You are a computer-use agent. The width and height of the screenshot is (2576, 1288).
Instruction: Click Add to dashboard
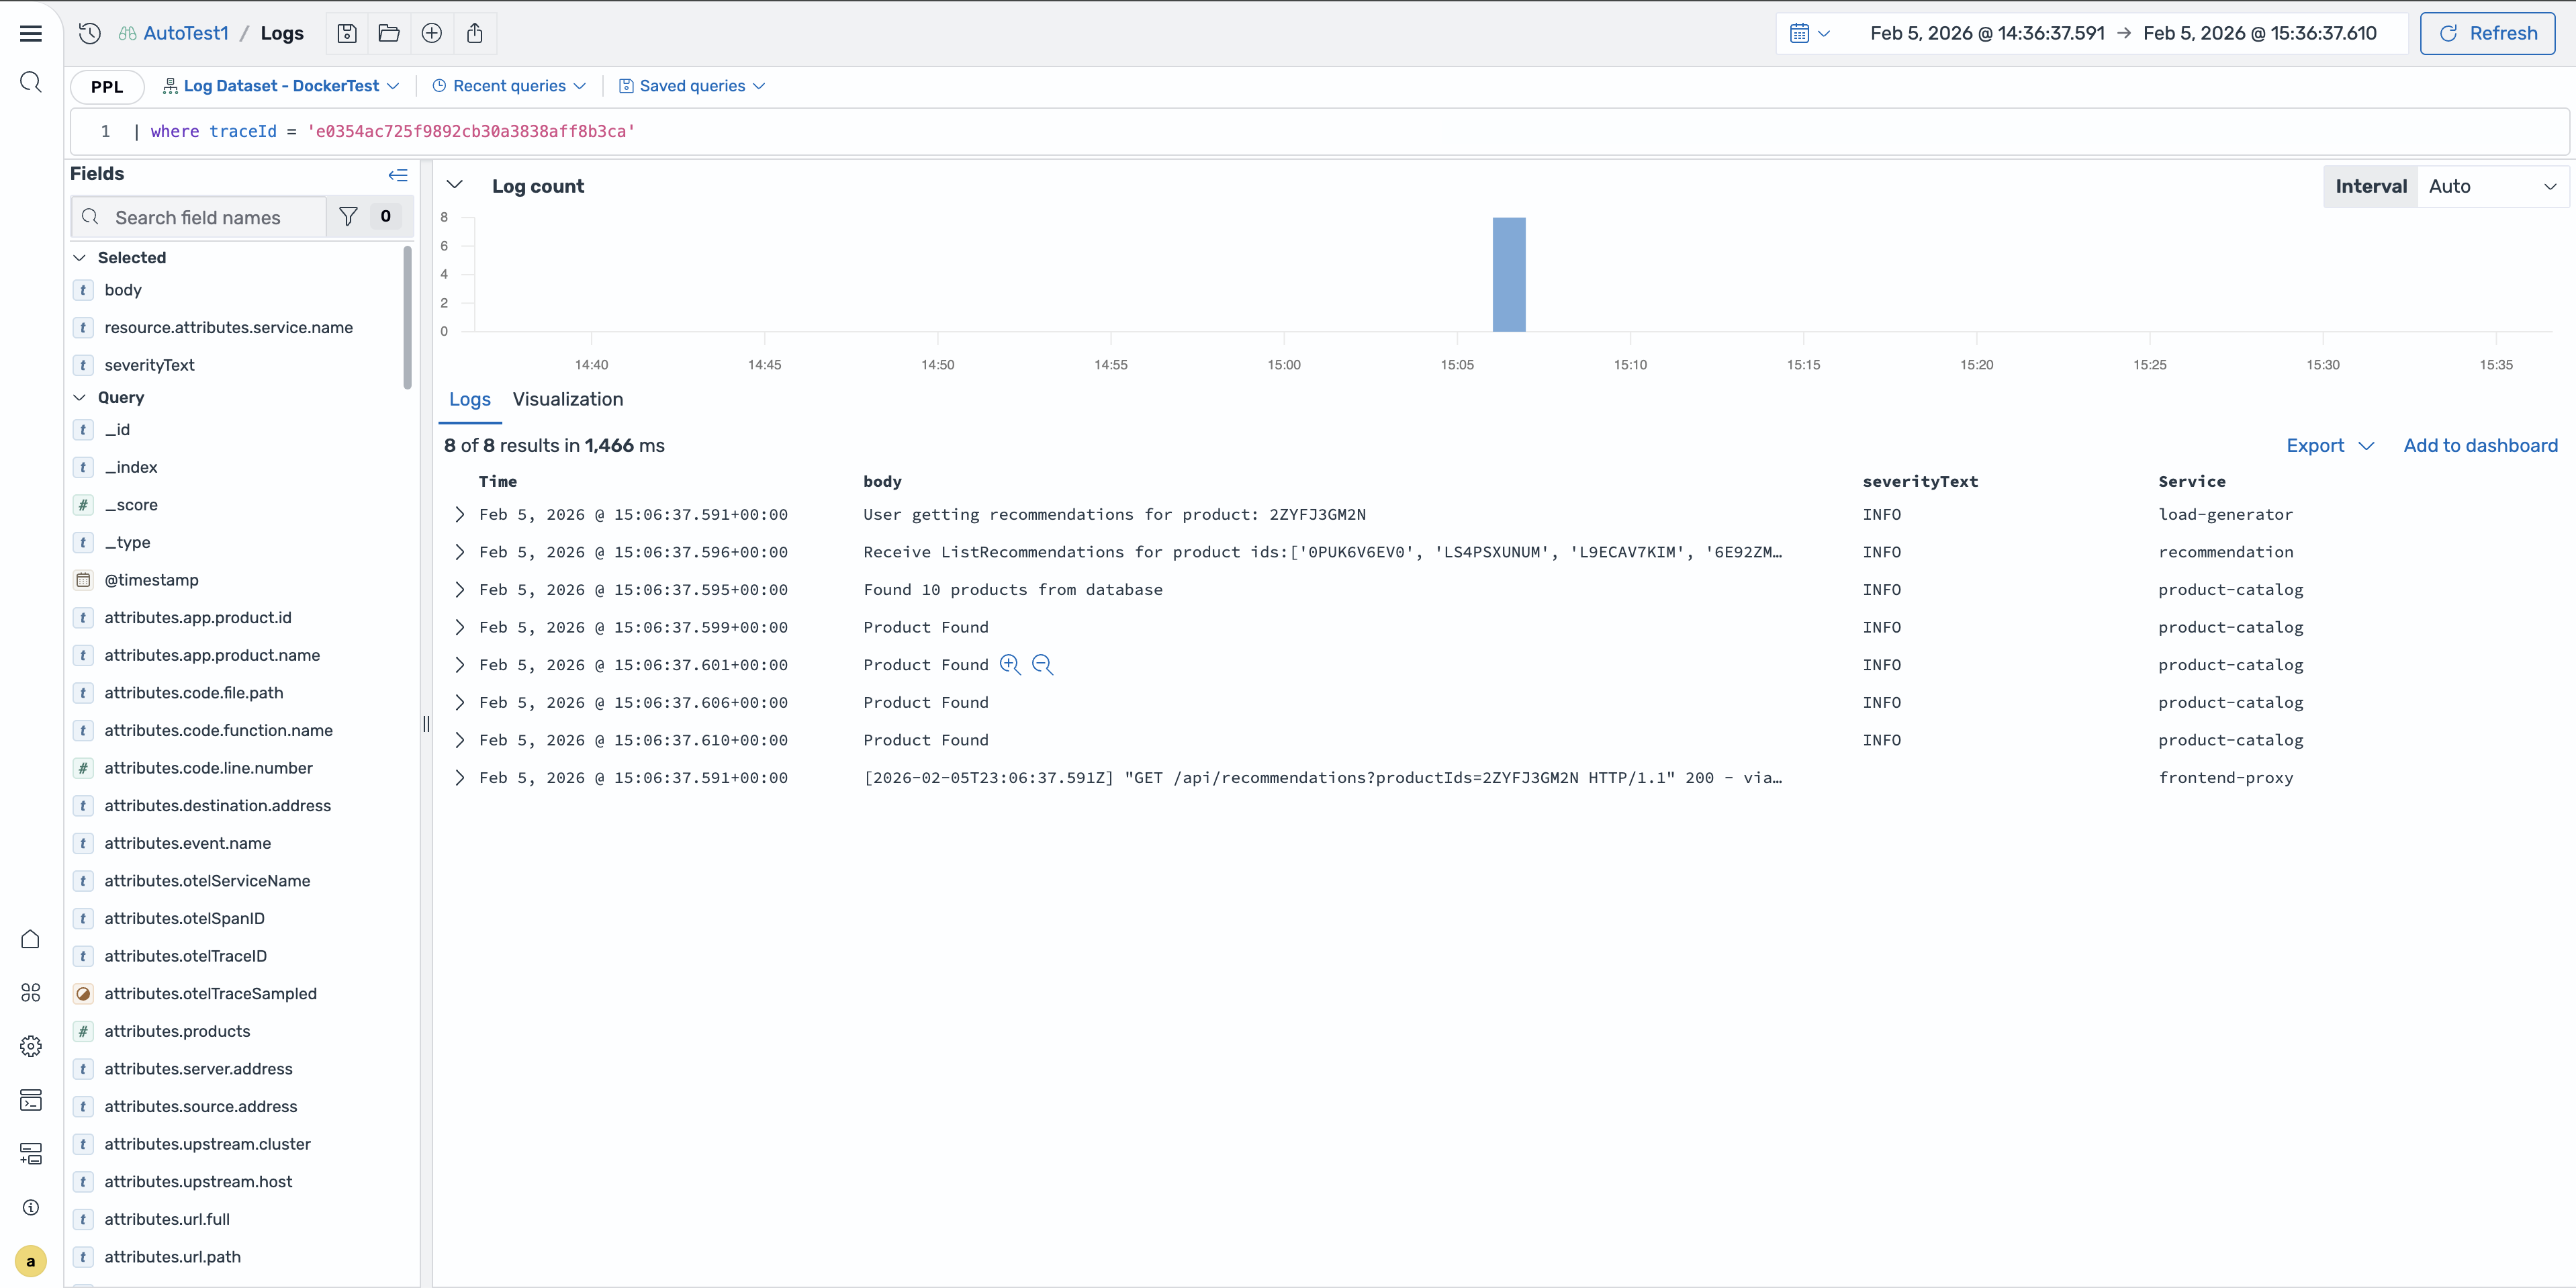click(x=2481, y=445)
